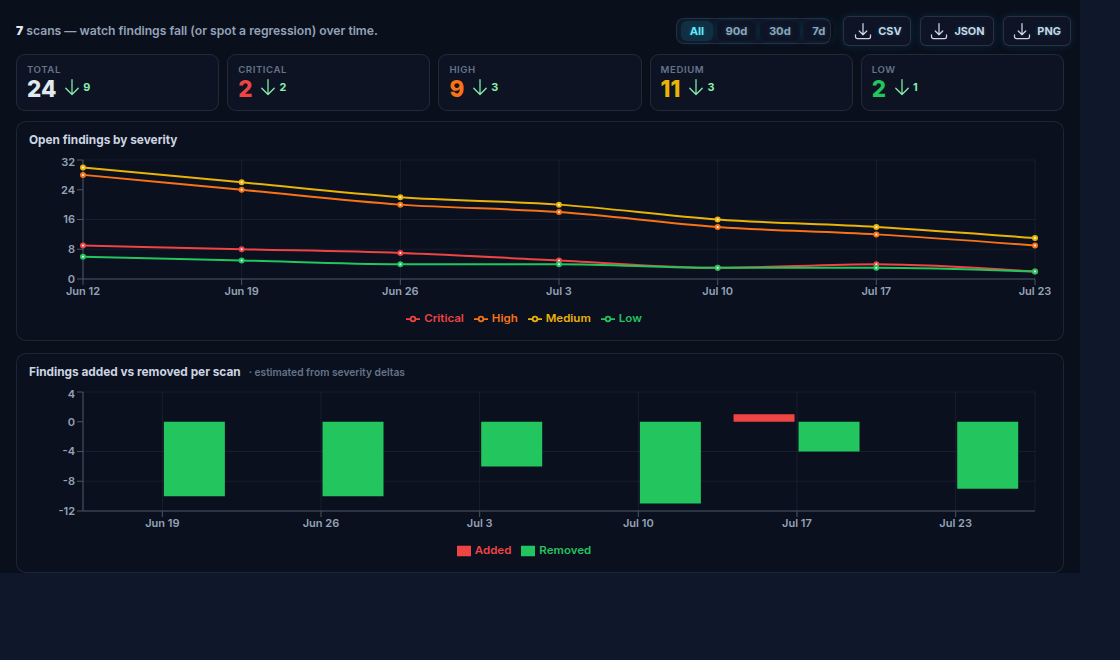Switch to the 7d range tab

(x=818, y=31)
